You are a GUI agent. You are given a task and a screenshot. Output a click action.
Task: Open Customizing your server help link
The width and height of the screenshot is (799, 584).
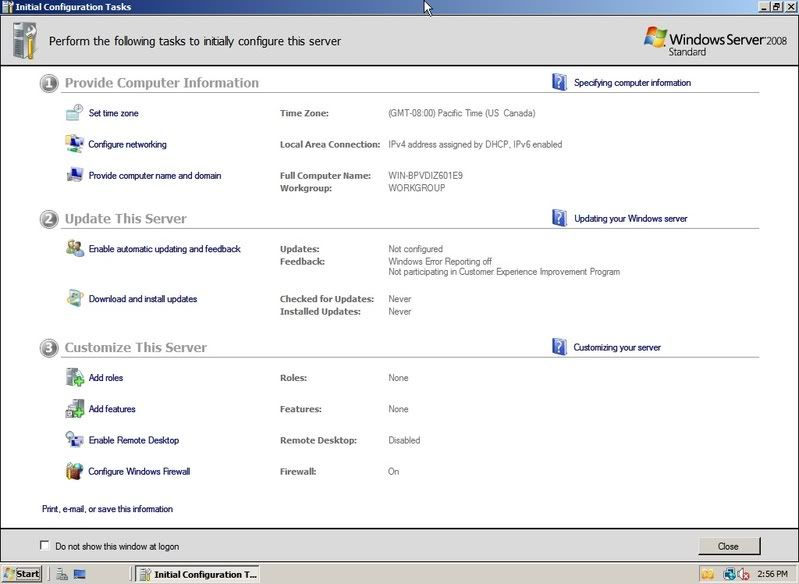(617, 348)
